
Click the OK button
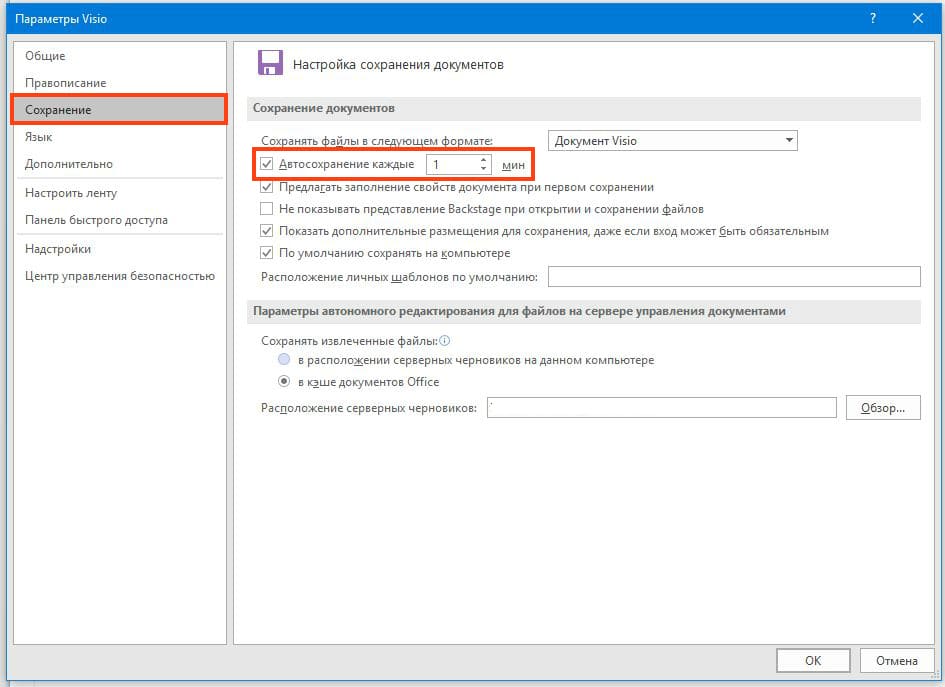click(813, 660)
